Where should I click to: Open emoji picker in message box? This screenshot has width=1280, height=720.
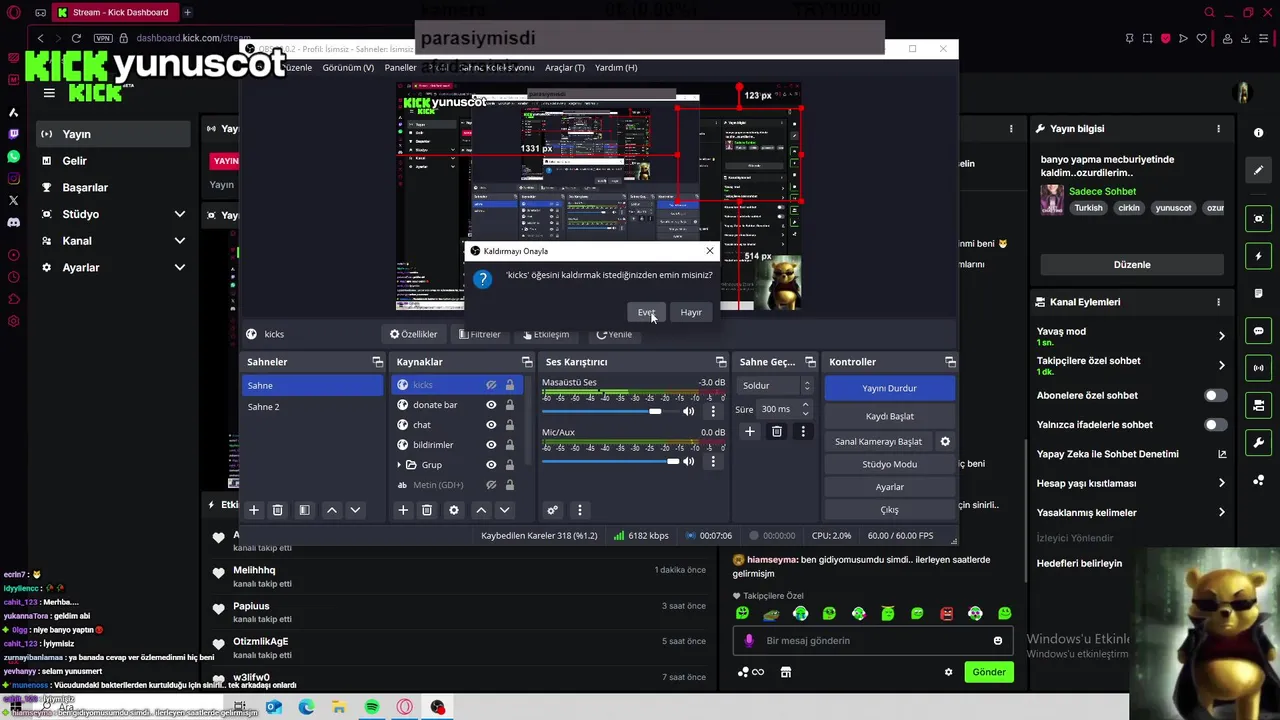(998, 641)
